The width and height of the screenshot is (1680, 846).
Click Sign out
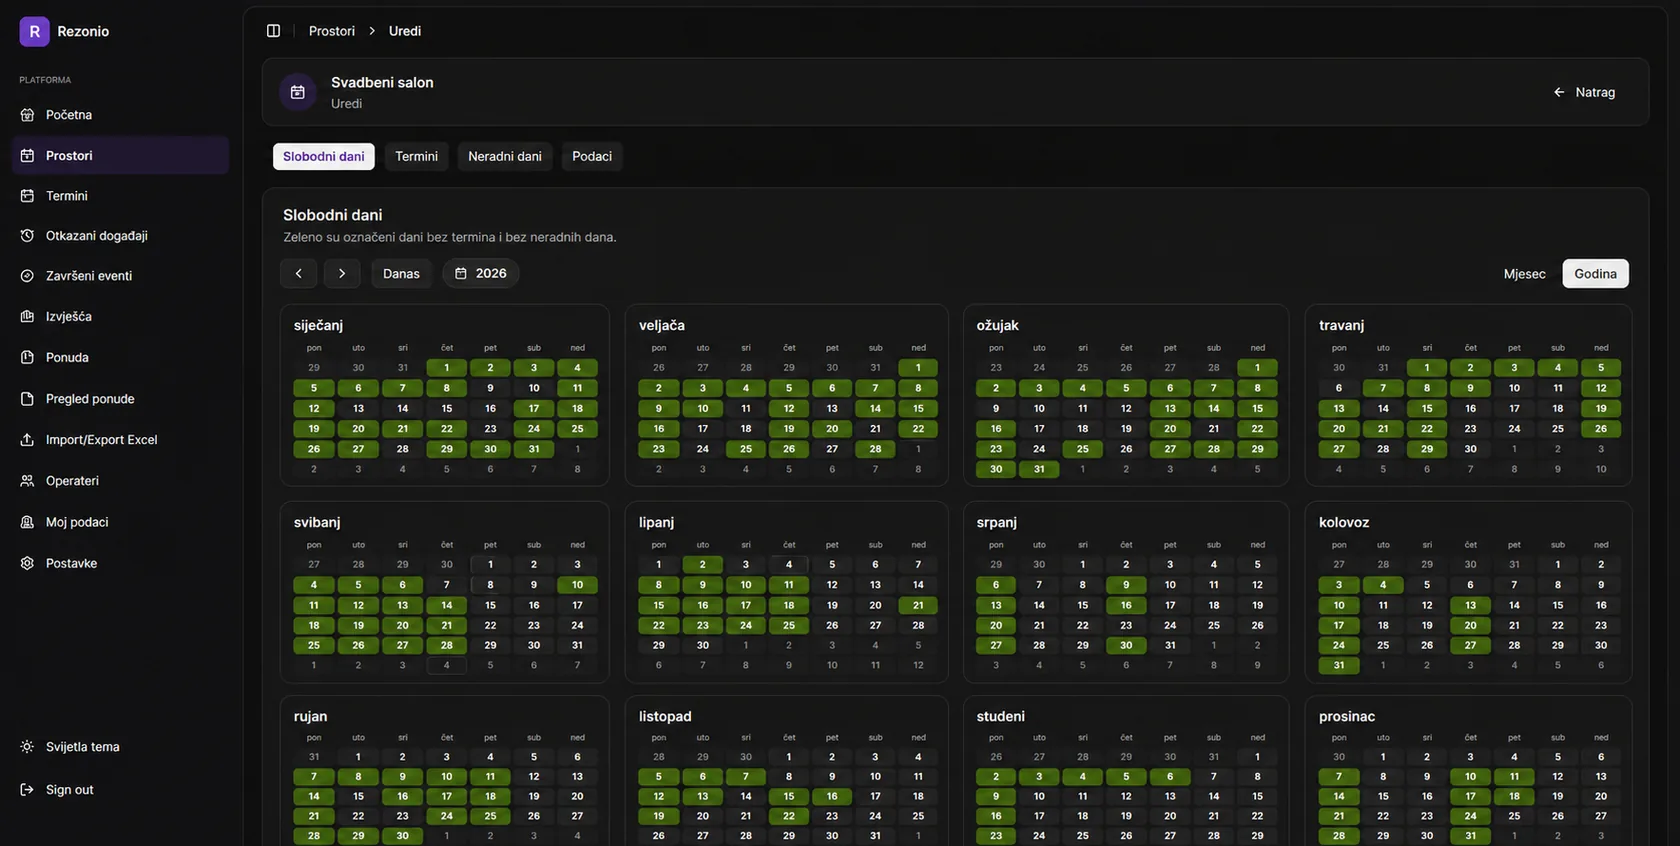click(120, 790)
